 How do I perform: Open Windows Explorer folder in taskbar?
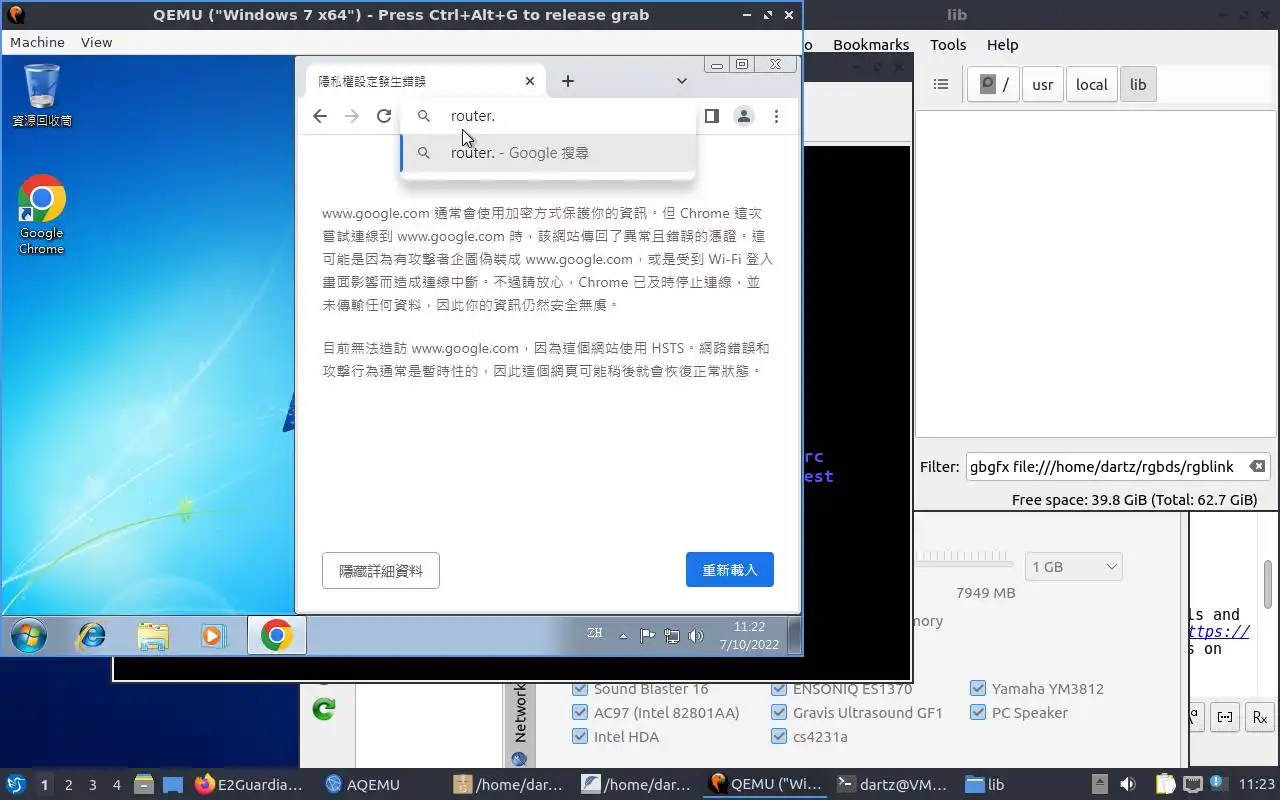pos(153,635)
